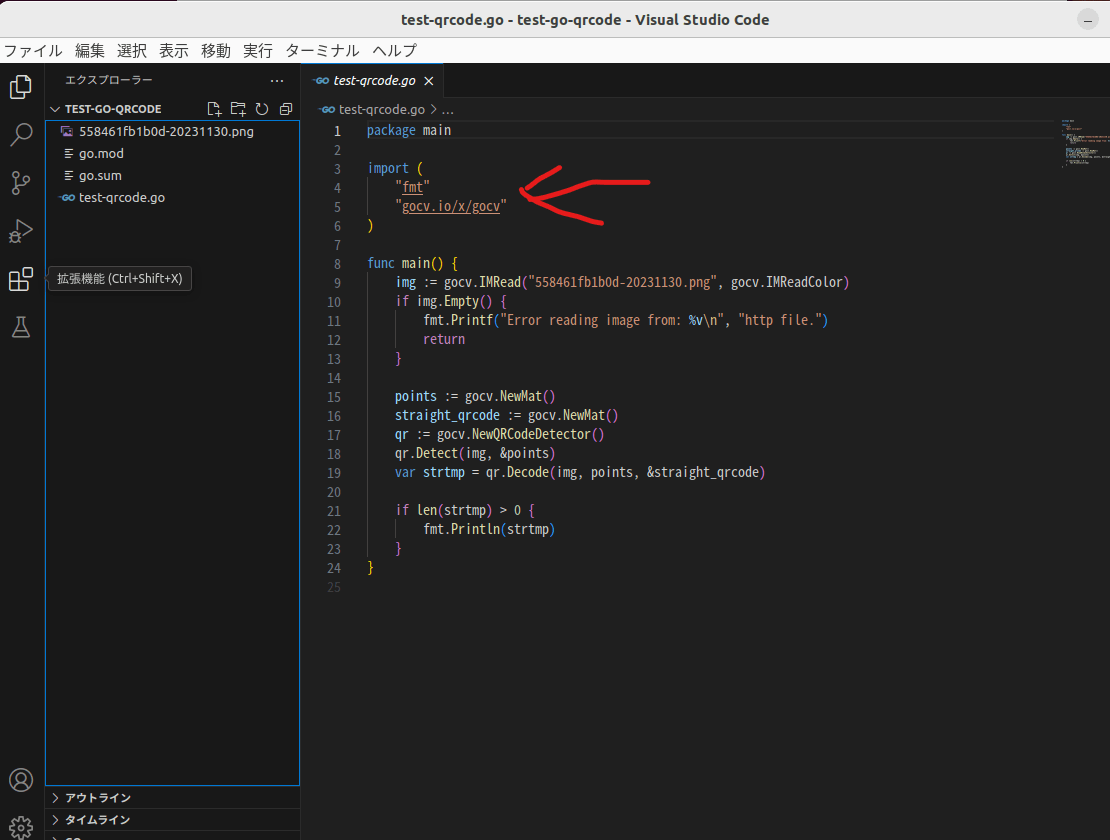Click 'fmt.Println(strtmp)' statement
This screenshot has width=1110, height=840.
[x=489, y=530]
